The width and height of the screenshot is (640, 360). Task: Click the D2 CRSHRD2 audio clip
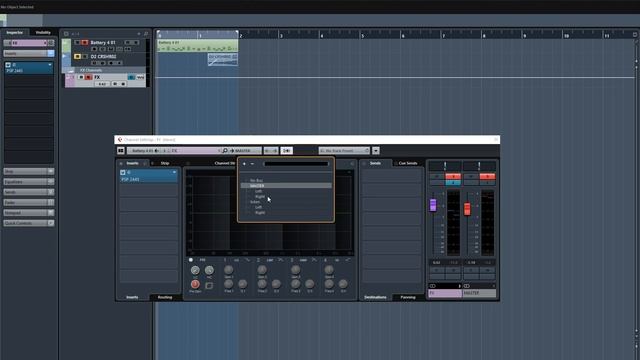pyautogui.click(x=223, y=59)
